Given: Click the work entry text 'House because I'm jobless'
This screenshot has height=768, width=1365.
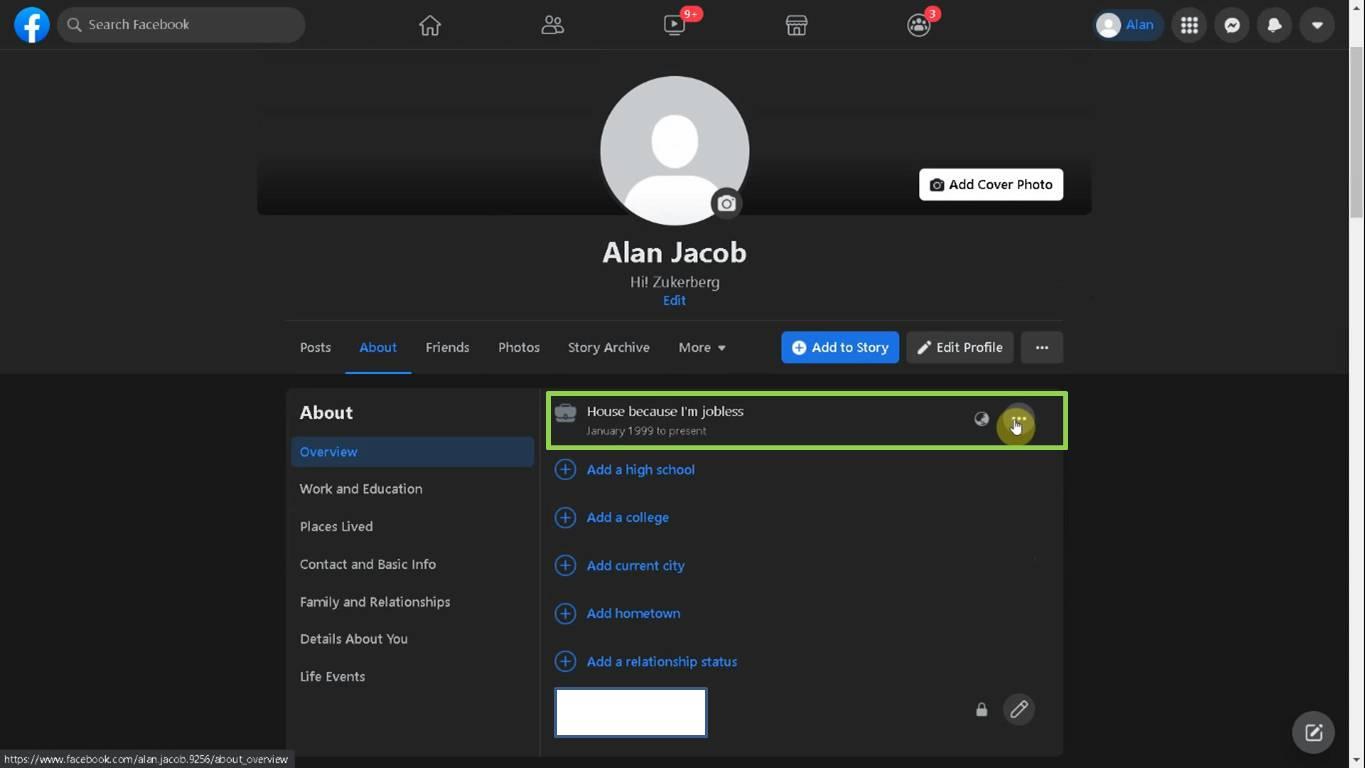Looking at the screenshot, I should click(x=665, y=411).
